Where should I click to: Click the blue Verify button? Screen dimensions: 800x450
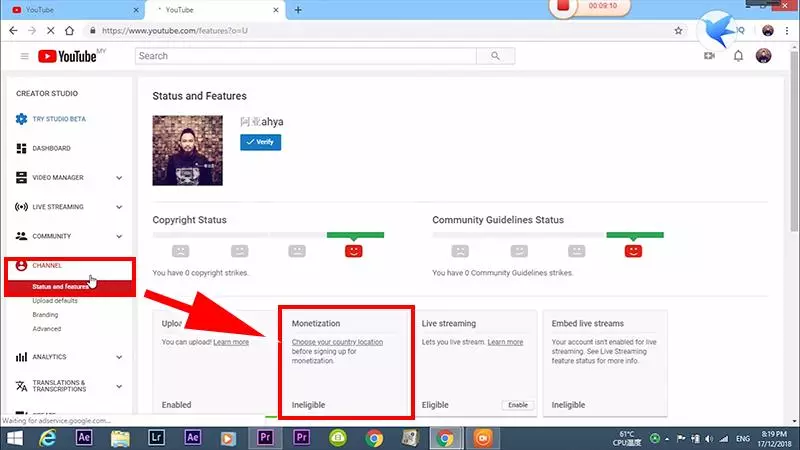[260, 142]
